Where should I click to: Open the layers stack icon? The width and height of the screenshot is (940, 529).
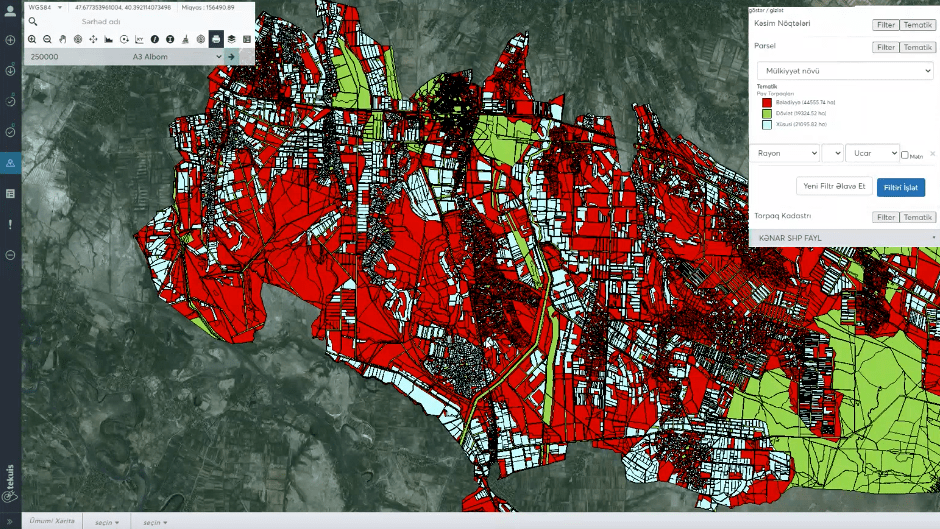(231, 39)
